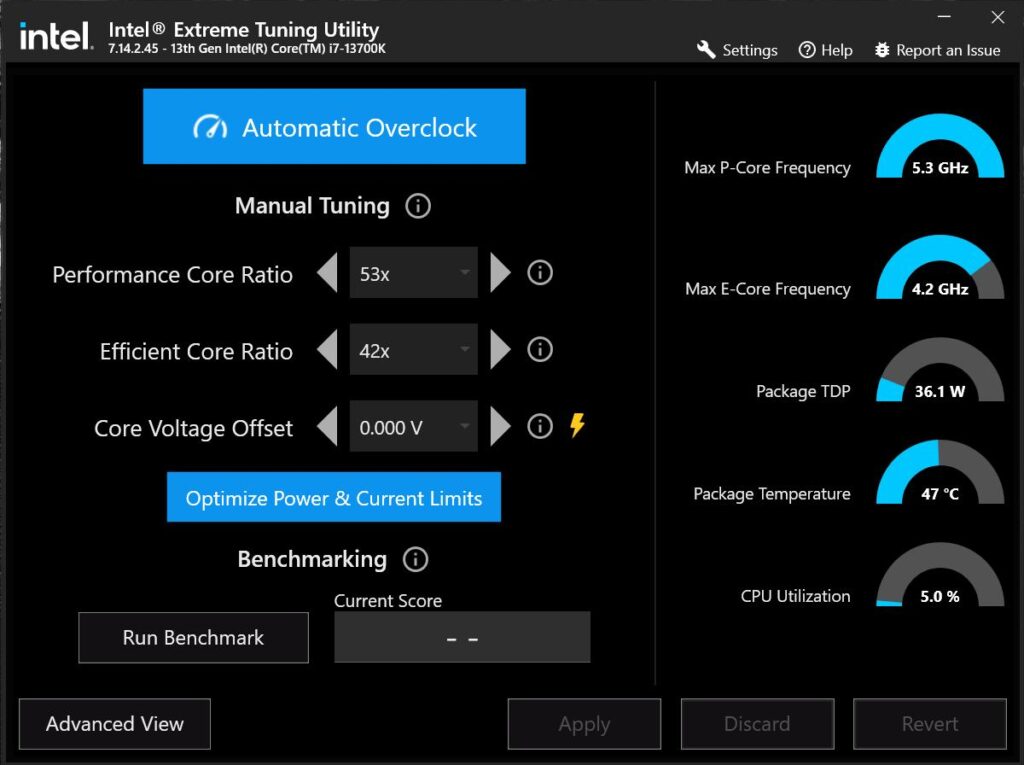Click the Max P-Core Frequency gauge
Viewport: 1024px width, 765px height.
tap(940, 146)
